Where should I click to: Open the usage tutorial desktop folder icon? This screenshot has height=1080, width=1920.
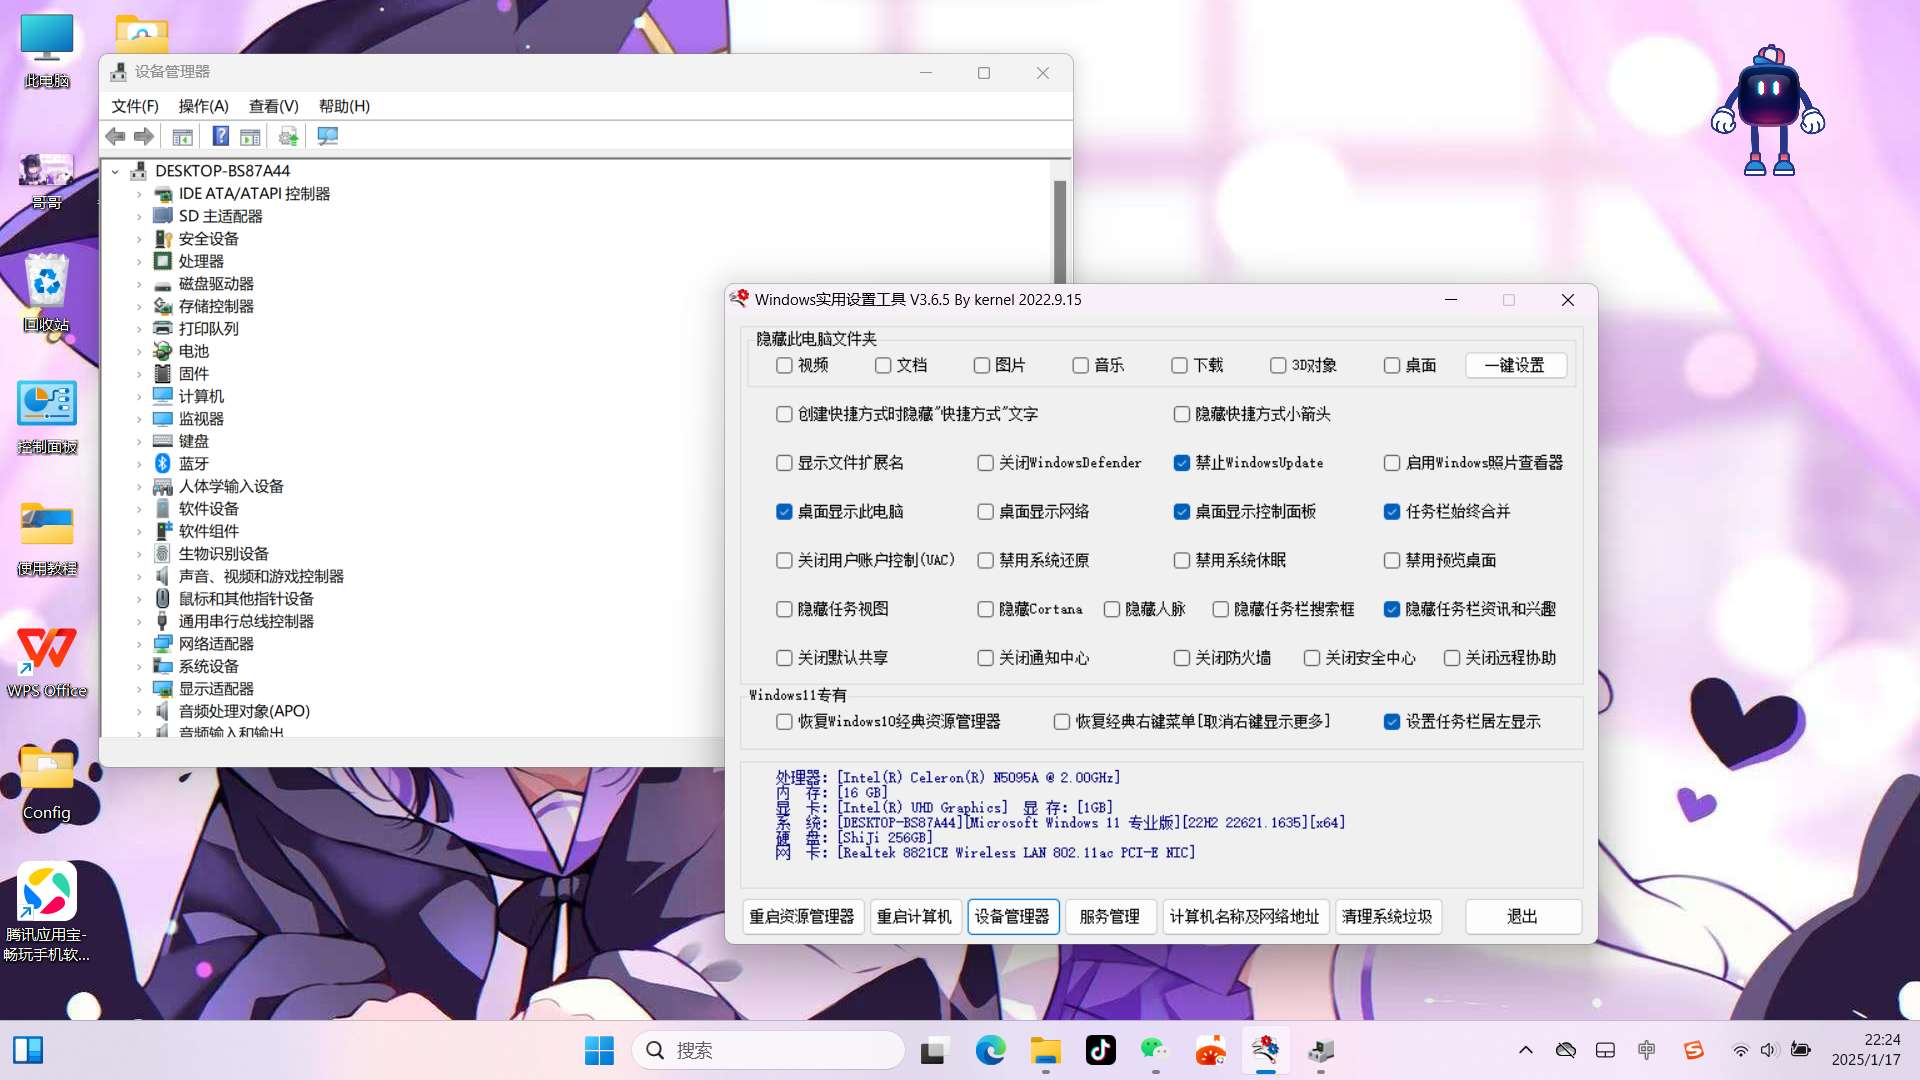pyautogui.click(x=47, y=539)
